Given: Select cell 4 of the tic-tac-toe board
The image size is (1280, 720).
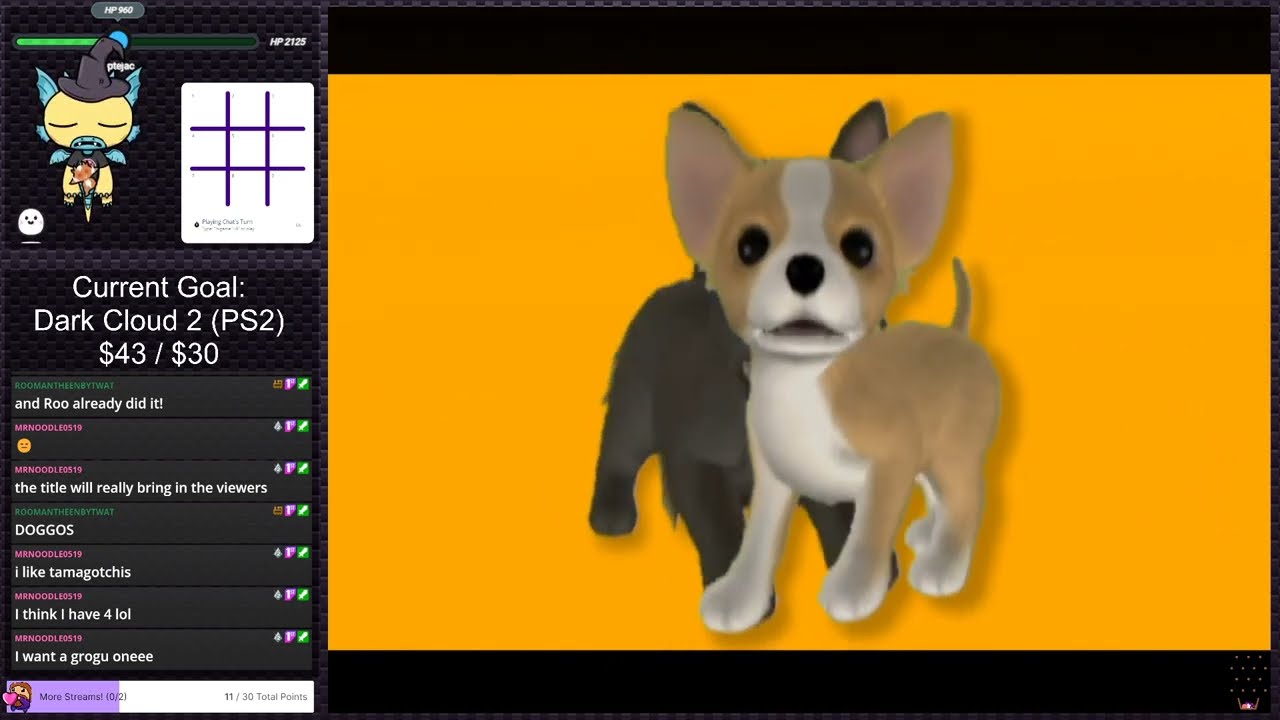Looking at the screenshot, I should 208,148.
